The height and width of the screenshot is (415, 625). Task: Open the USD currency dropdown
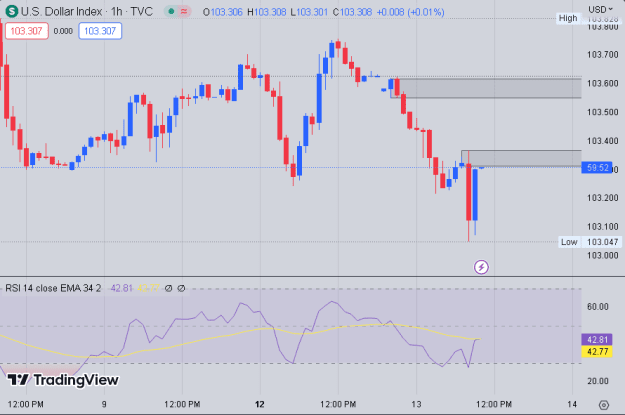pos(600,9)
